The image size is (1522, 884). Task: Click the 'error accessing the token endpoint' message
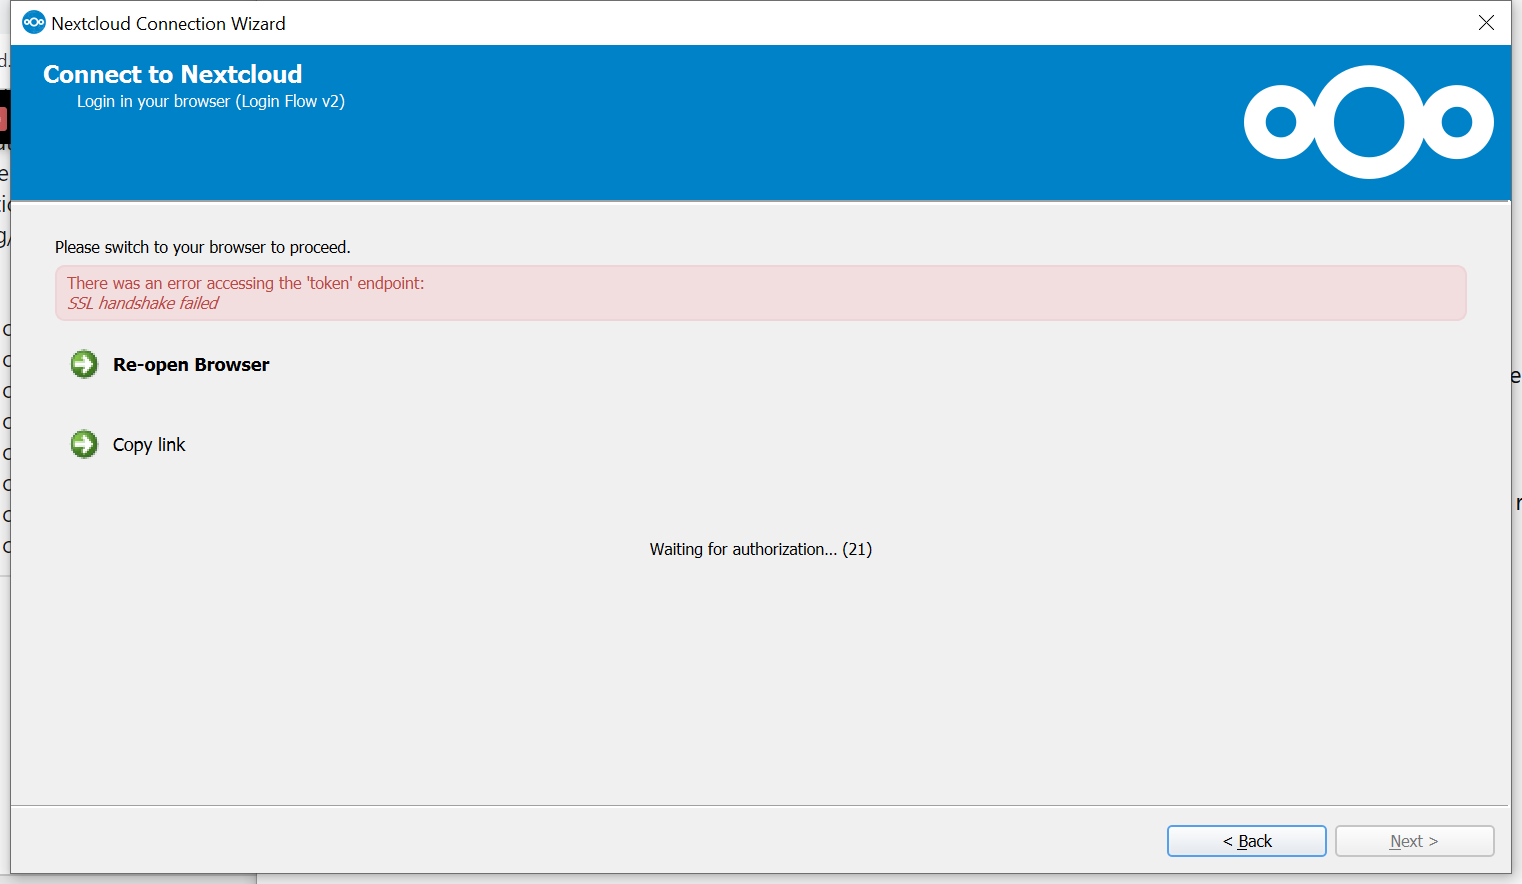coord(246,283)
